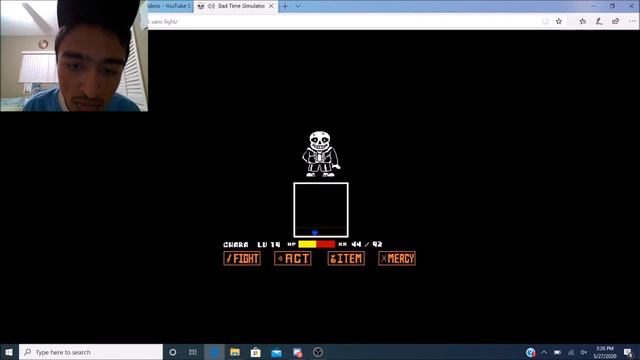Open the OBS Studio taskbar icon
The height and width of the screenshot is (360, 640).
318,352
